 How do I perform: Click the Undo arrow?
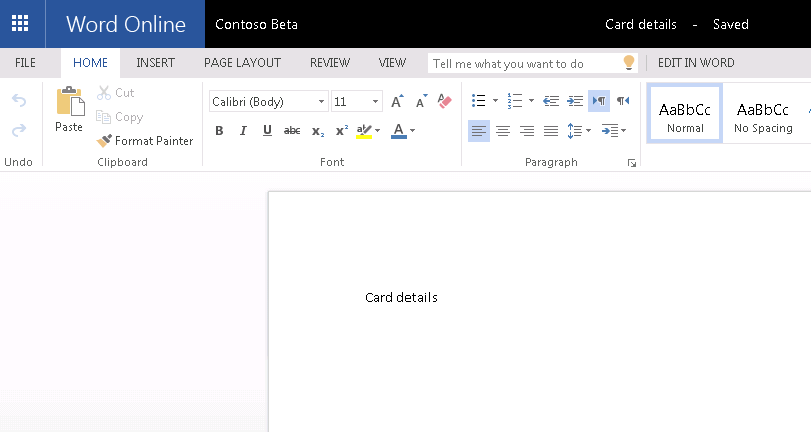coord(19,100)
